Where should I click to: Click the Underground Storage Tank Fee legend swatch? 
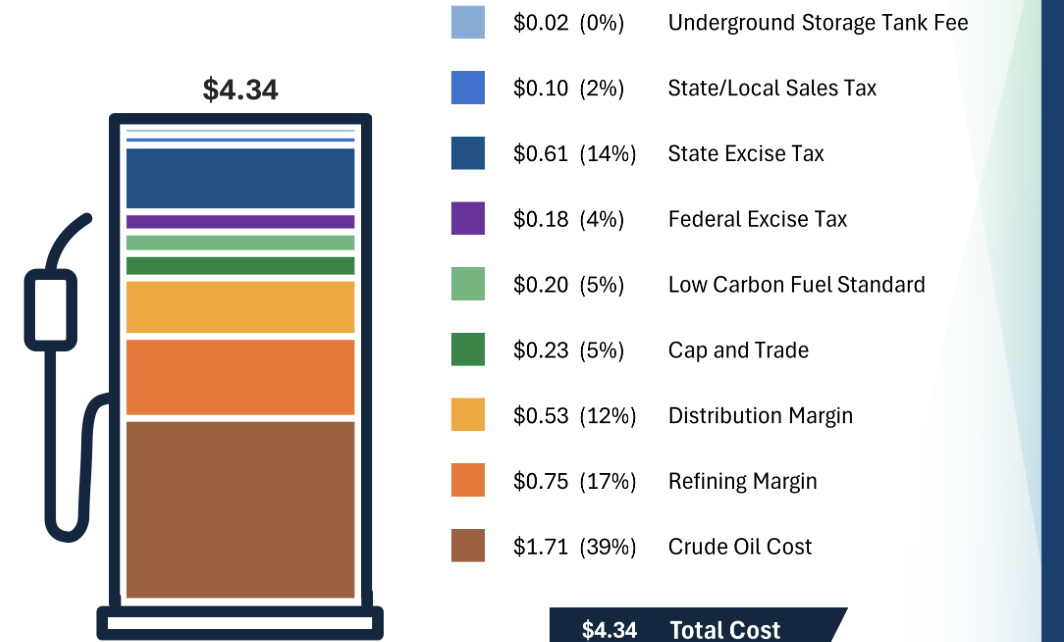tap(468, 22)
